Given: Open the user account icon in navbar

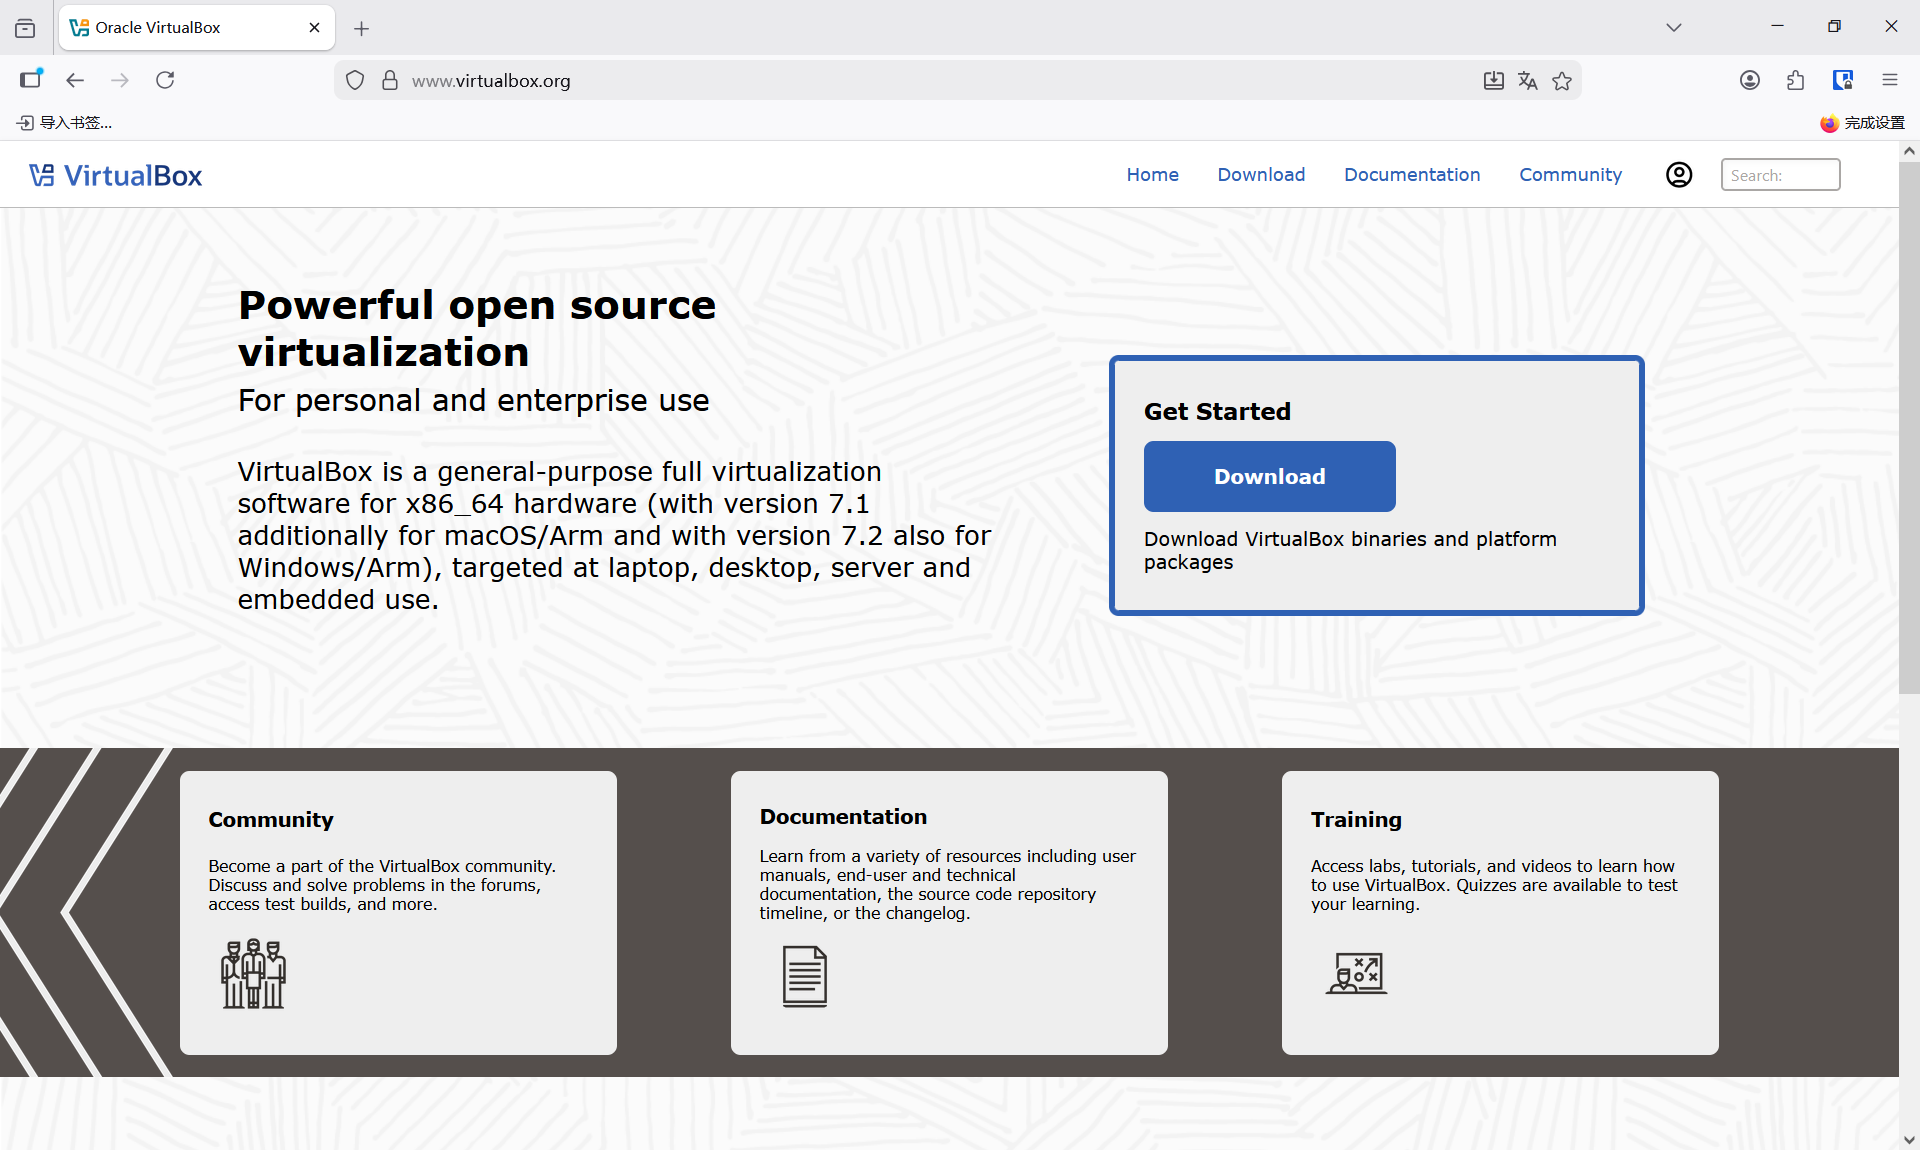Looking at the screenshot, I should coord(1679,175).
